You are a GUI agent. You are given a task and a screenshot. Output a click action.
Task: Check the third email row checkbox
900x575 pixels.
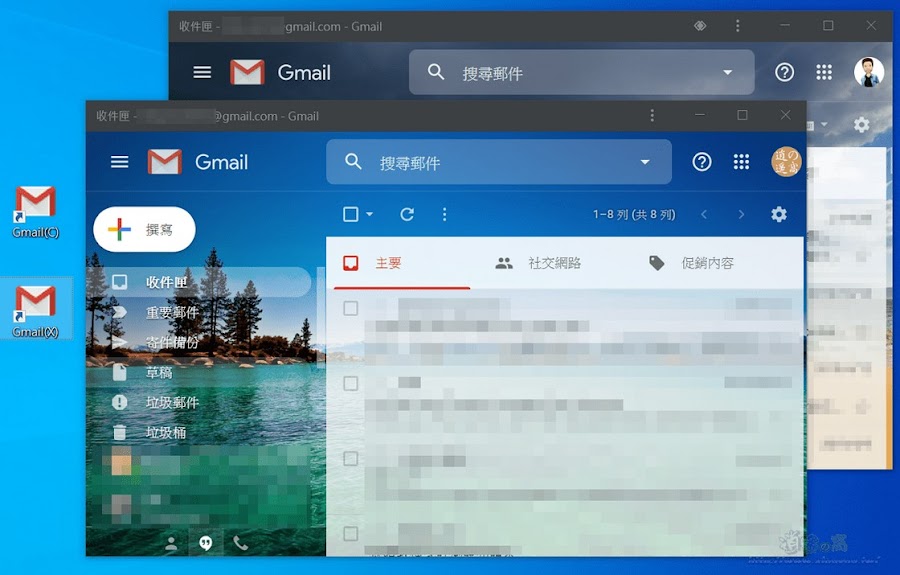[350, 459]
